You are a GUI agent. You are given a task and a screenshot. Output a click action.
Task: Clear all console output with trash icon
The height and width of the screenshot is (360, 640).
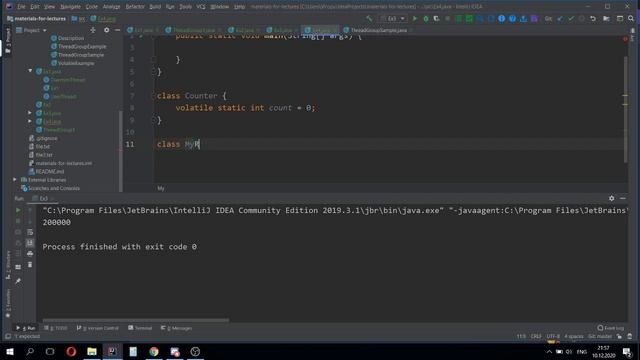click(x=30, y=264)
